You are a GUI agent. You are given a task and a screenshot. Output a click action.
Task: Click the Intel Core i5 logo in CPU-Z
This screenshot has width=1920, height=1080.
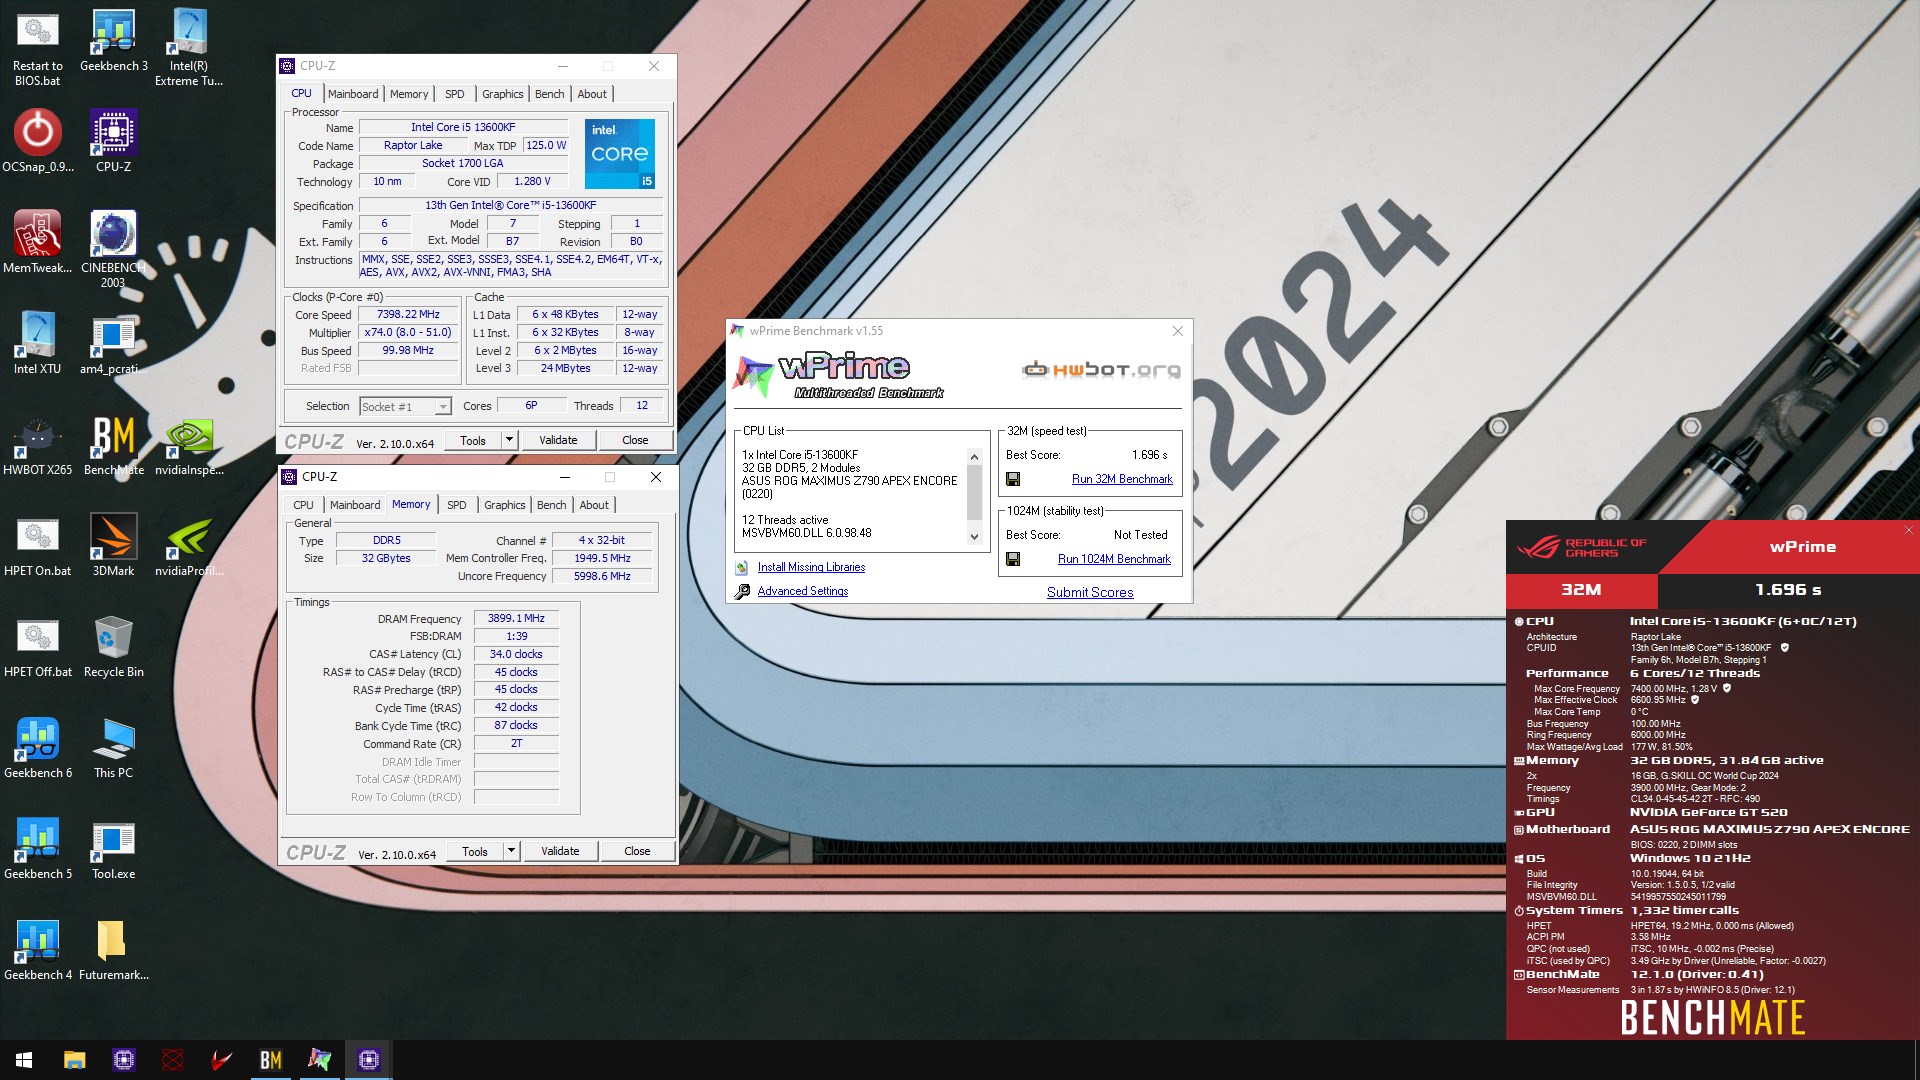pos(620,154)
